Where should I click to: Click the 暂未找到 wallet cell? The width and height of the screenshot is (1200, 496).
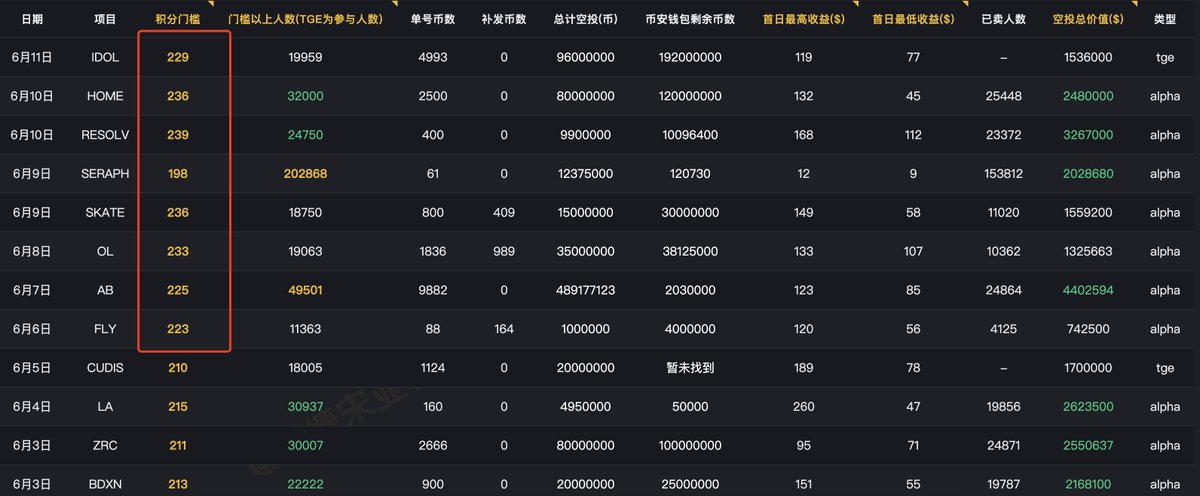pos(690,368)
